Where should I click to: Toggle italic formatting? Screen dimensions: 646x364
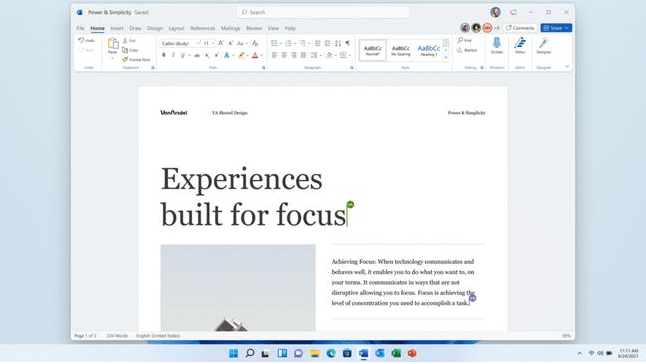tap(173, 55)
